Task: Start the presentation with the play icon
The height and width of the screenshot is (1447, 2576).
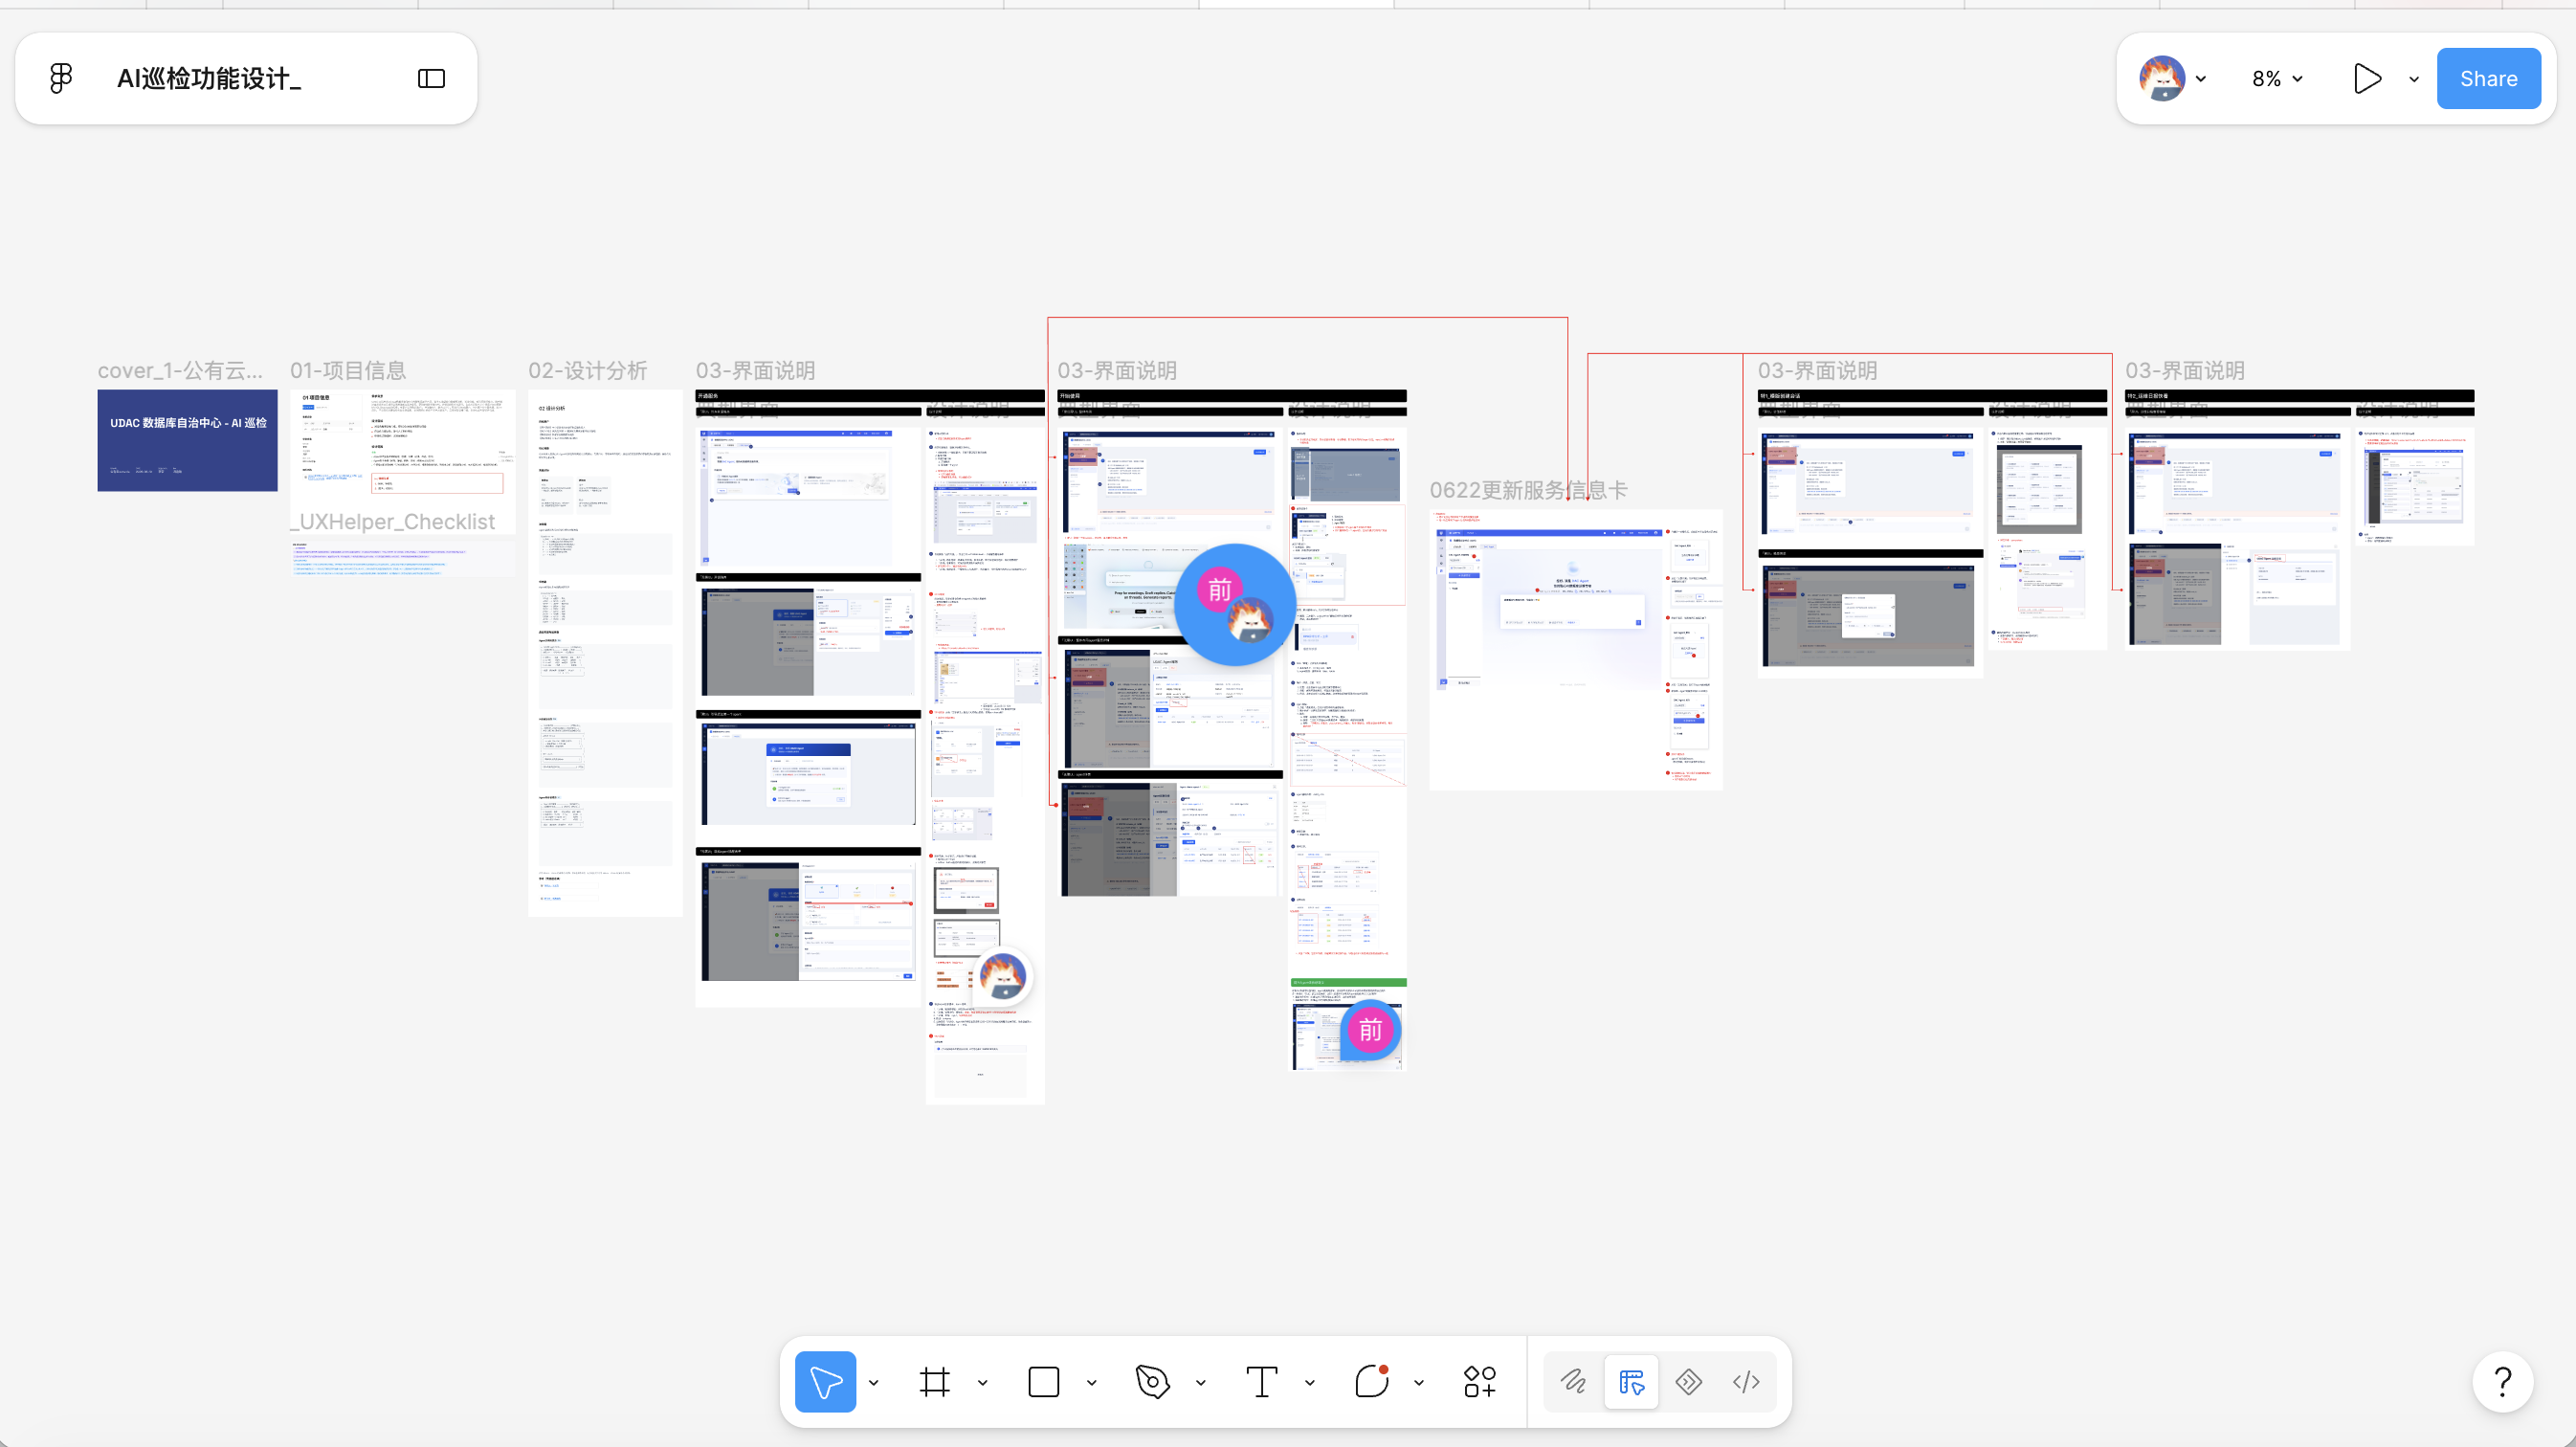Action: click(2366, 78)
